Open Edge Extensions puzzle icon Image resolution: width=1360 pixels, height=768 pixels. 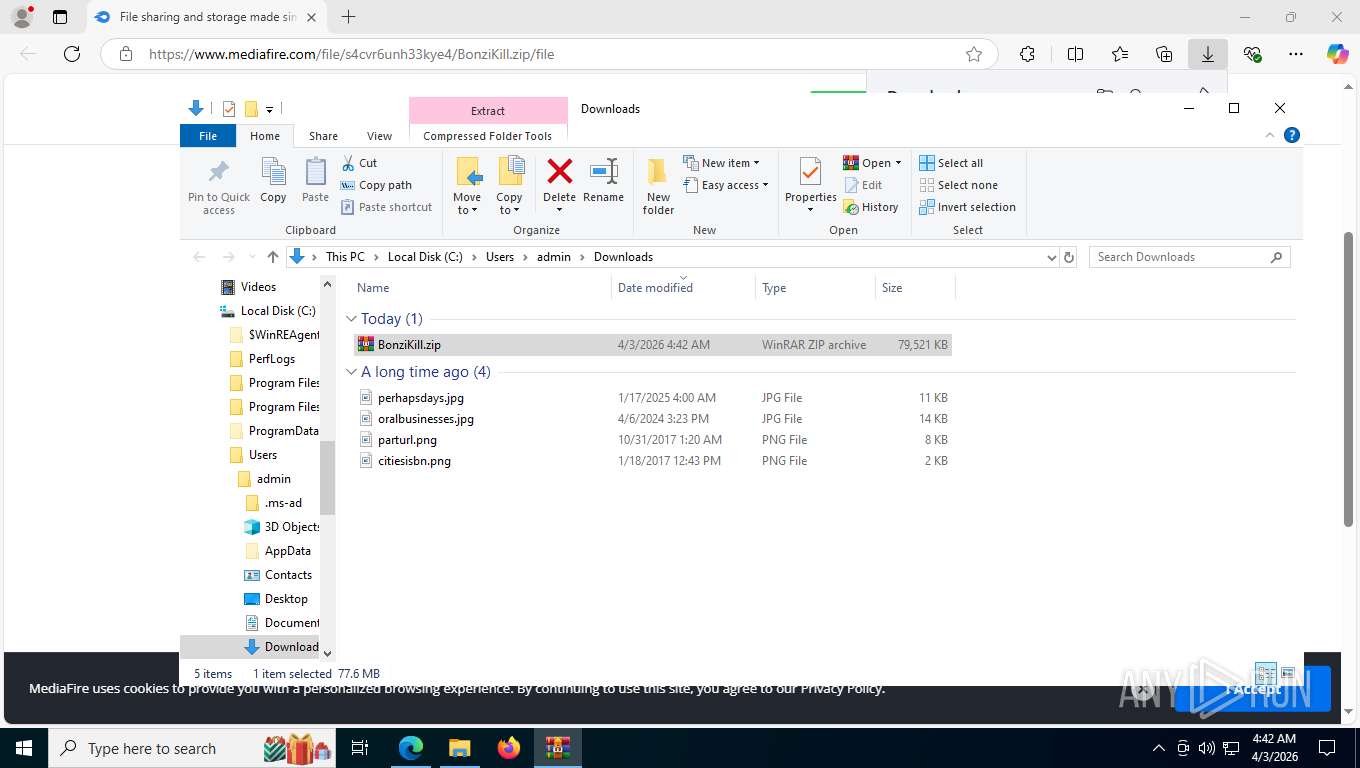click(x=1027, y=54)
